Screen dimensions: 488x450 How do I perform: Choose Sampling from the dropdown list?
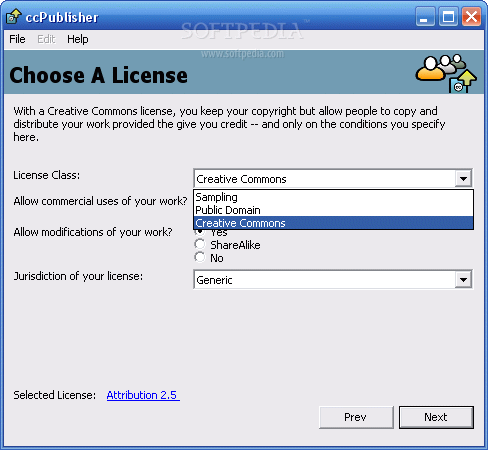click(x=333, y=197)
